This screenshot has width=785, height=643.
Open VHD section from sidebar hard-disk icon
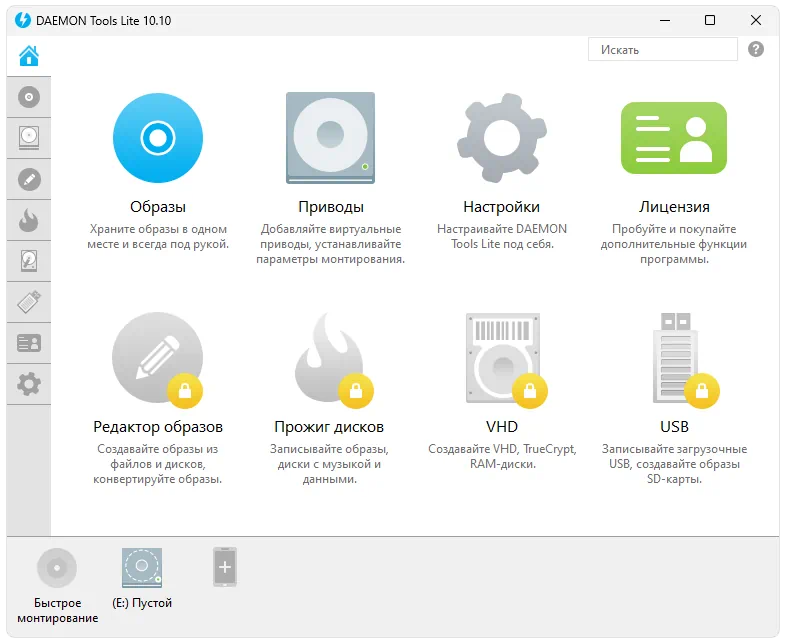coord(29,261)
